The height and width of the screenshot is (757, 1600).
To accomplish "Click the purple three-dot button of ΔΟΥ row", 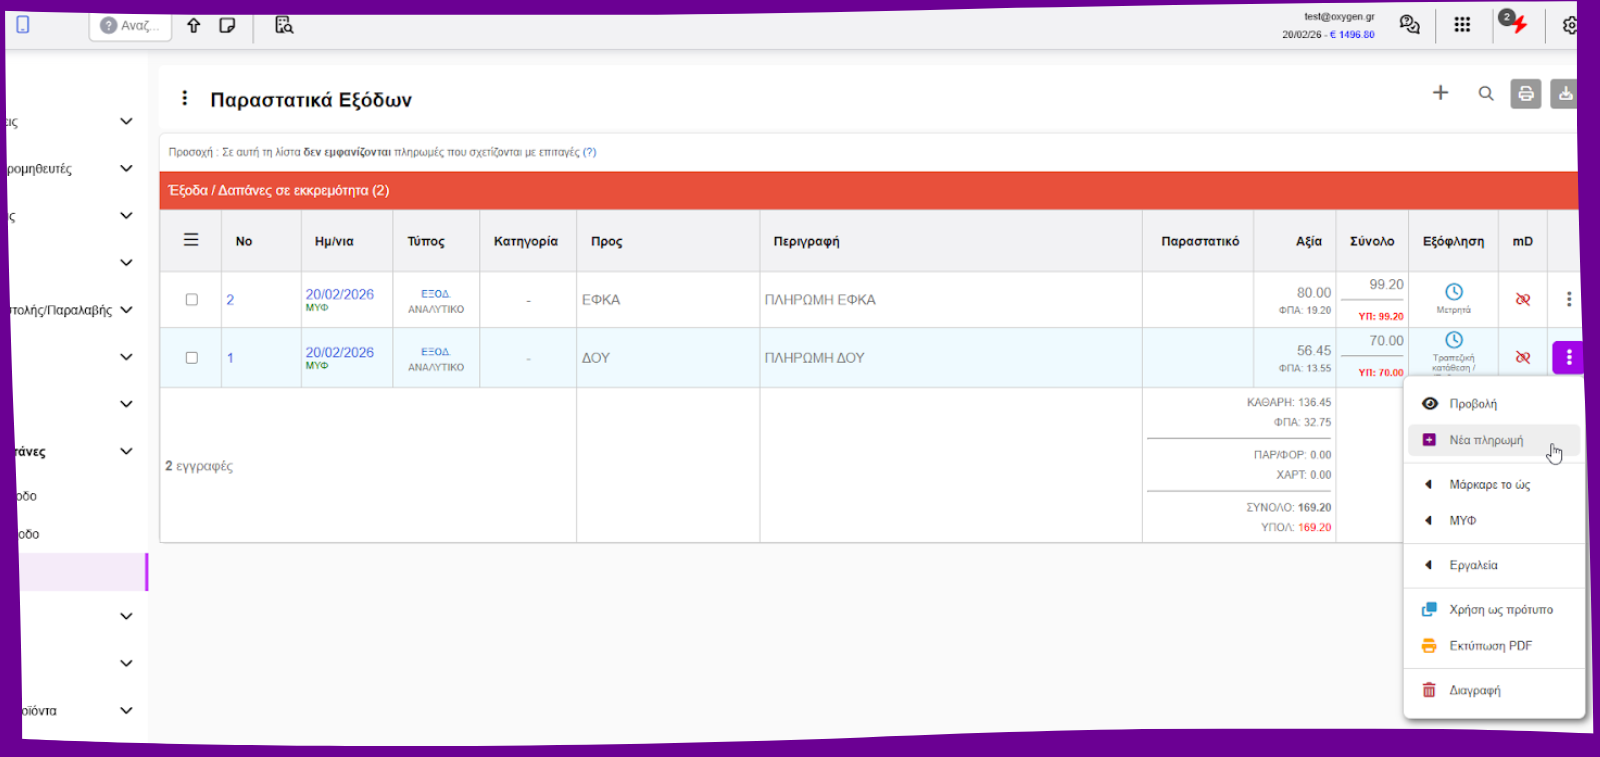I will click(1568, 358).
